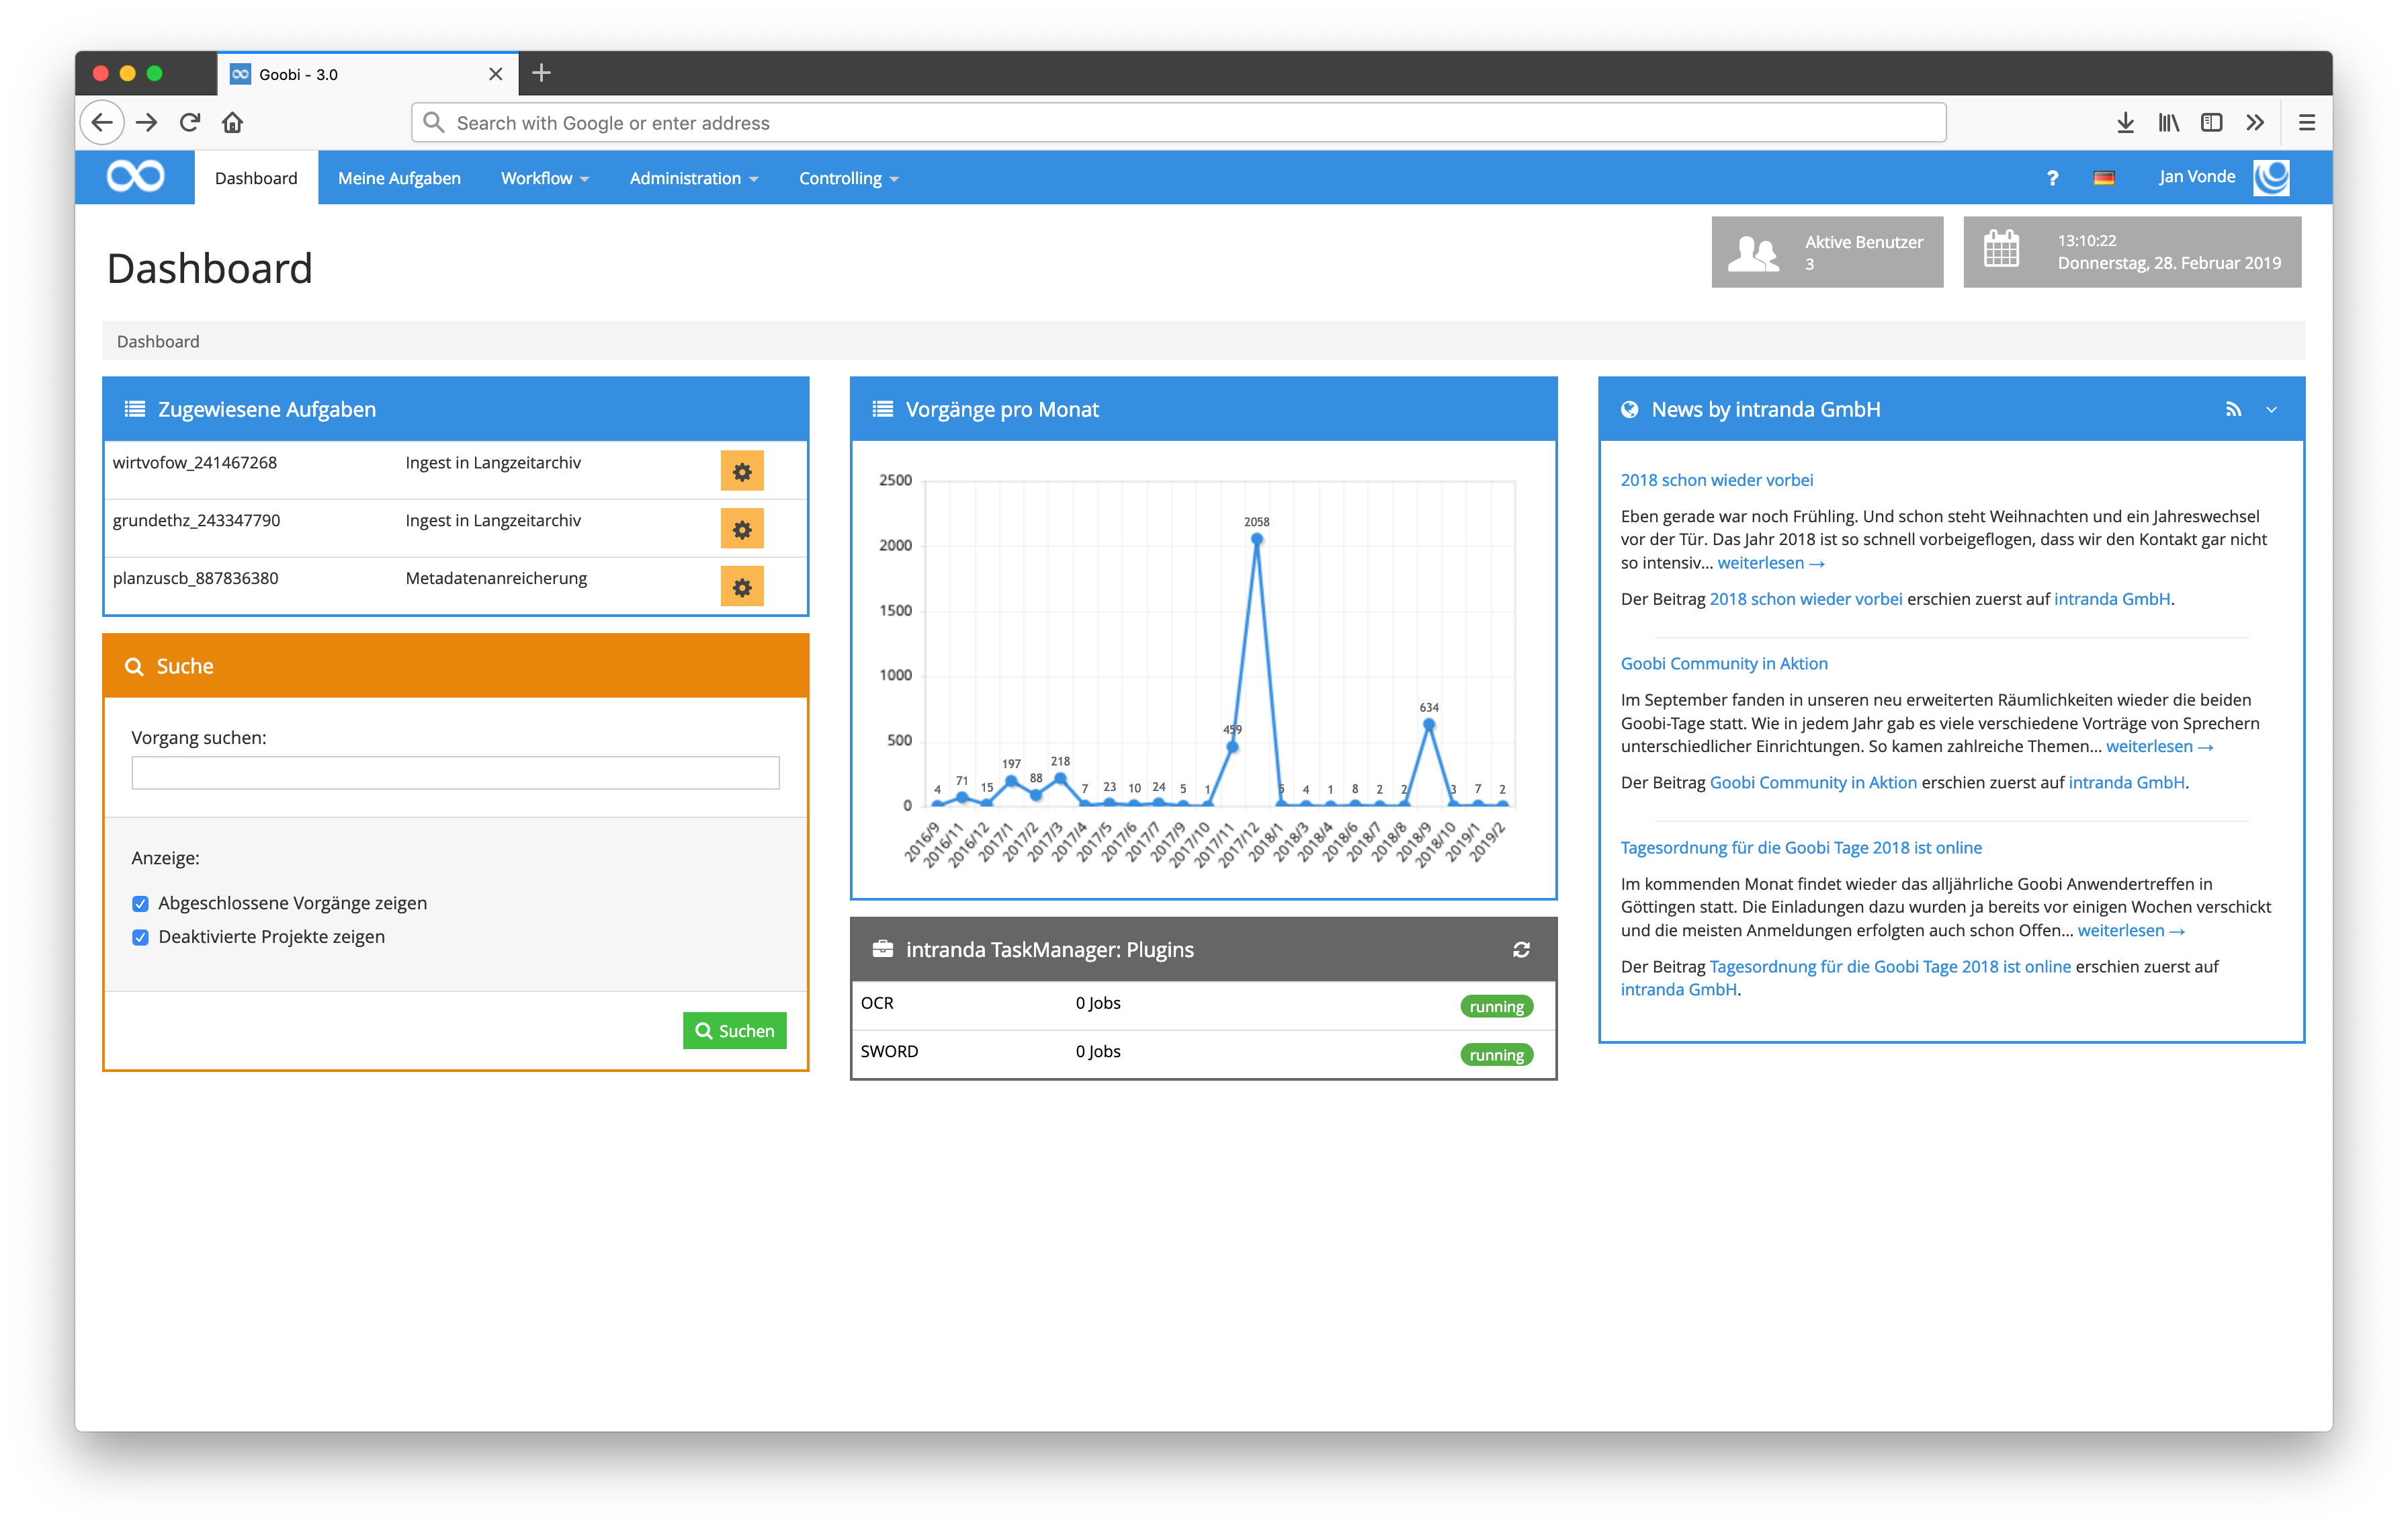Collapse the News panel with chevron
The image size is (2408, 1531).
[2271, 409]
